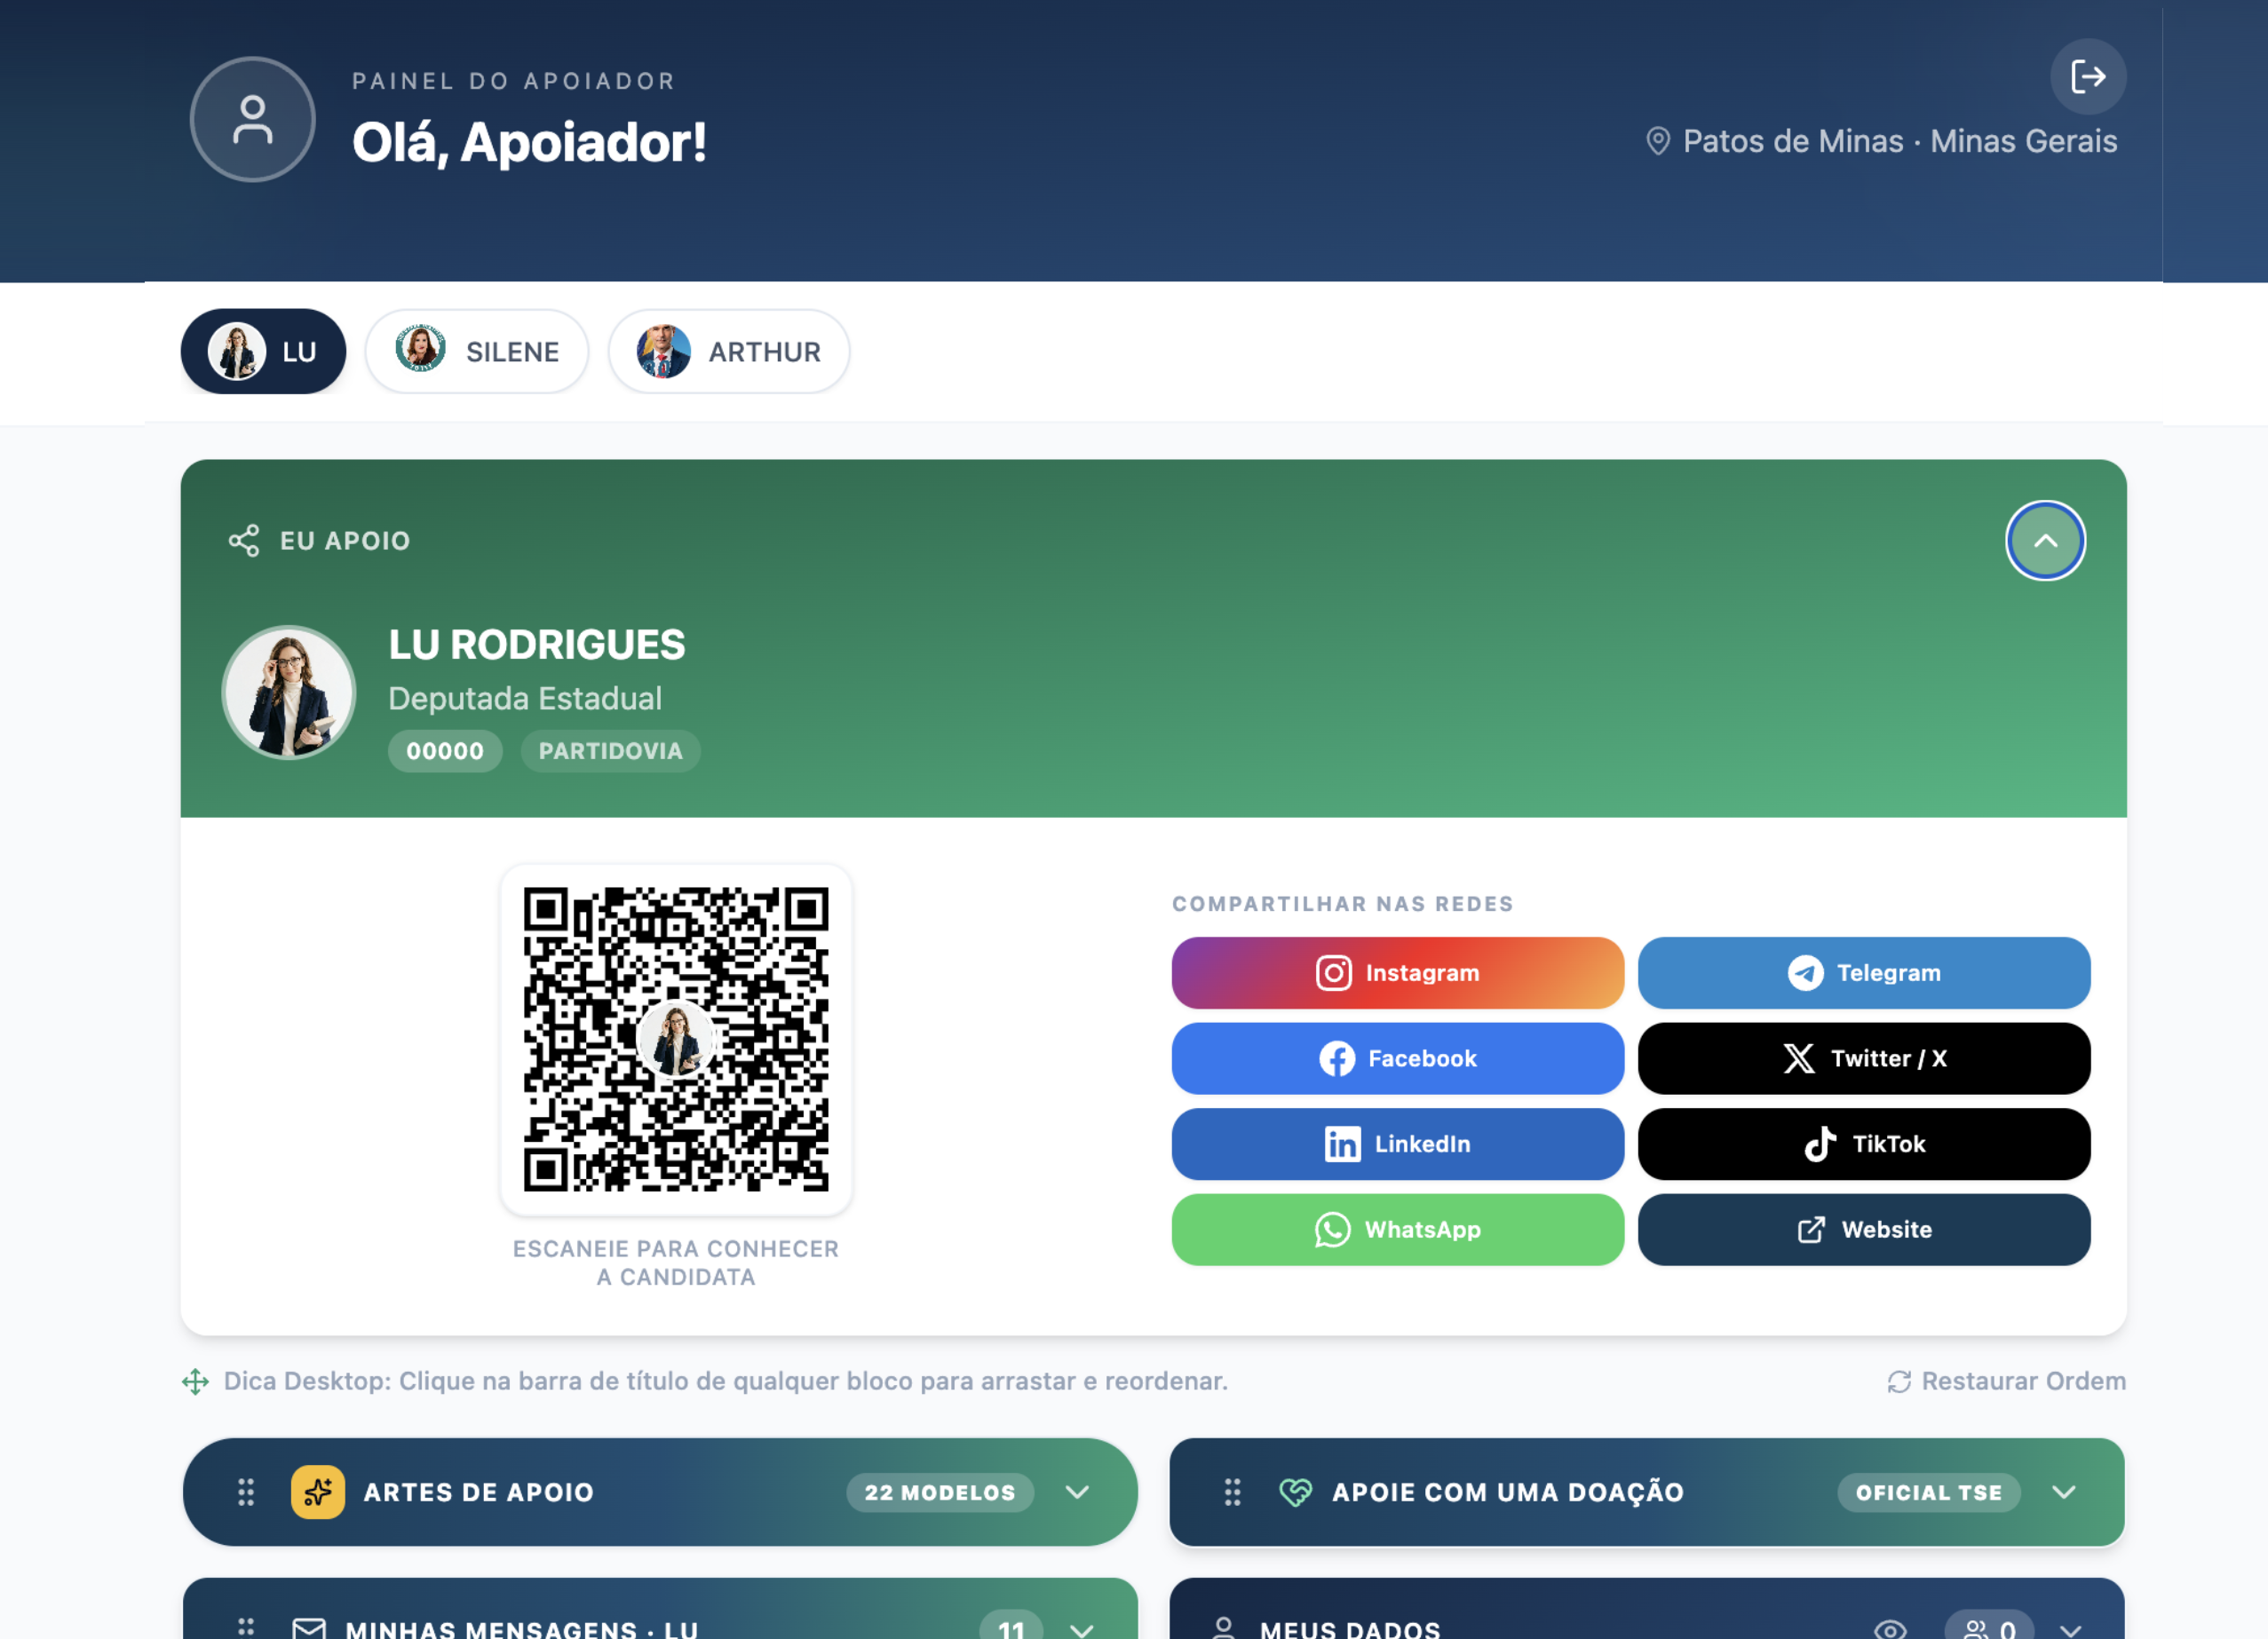Viewport: 2268px width, 1639px height.
Task: Share via WhatsApp button
Action: [x=1397, y=1229]
